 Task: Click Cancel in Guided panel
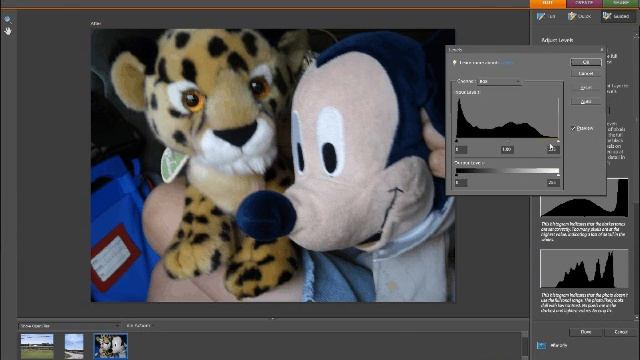tap(621, 332)
